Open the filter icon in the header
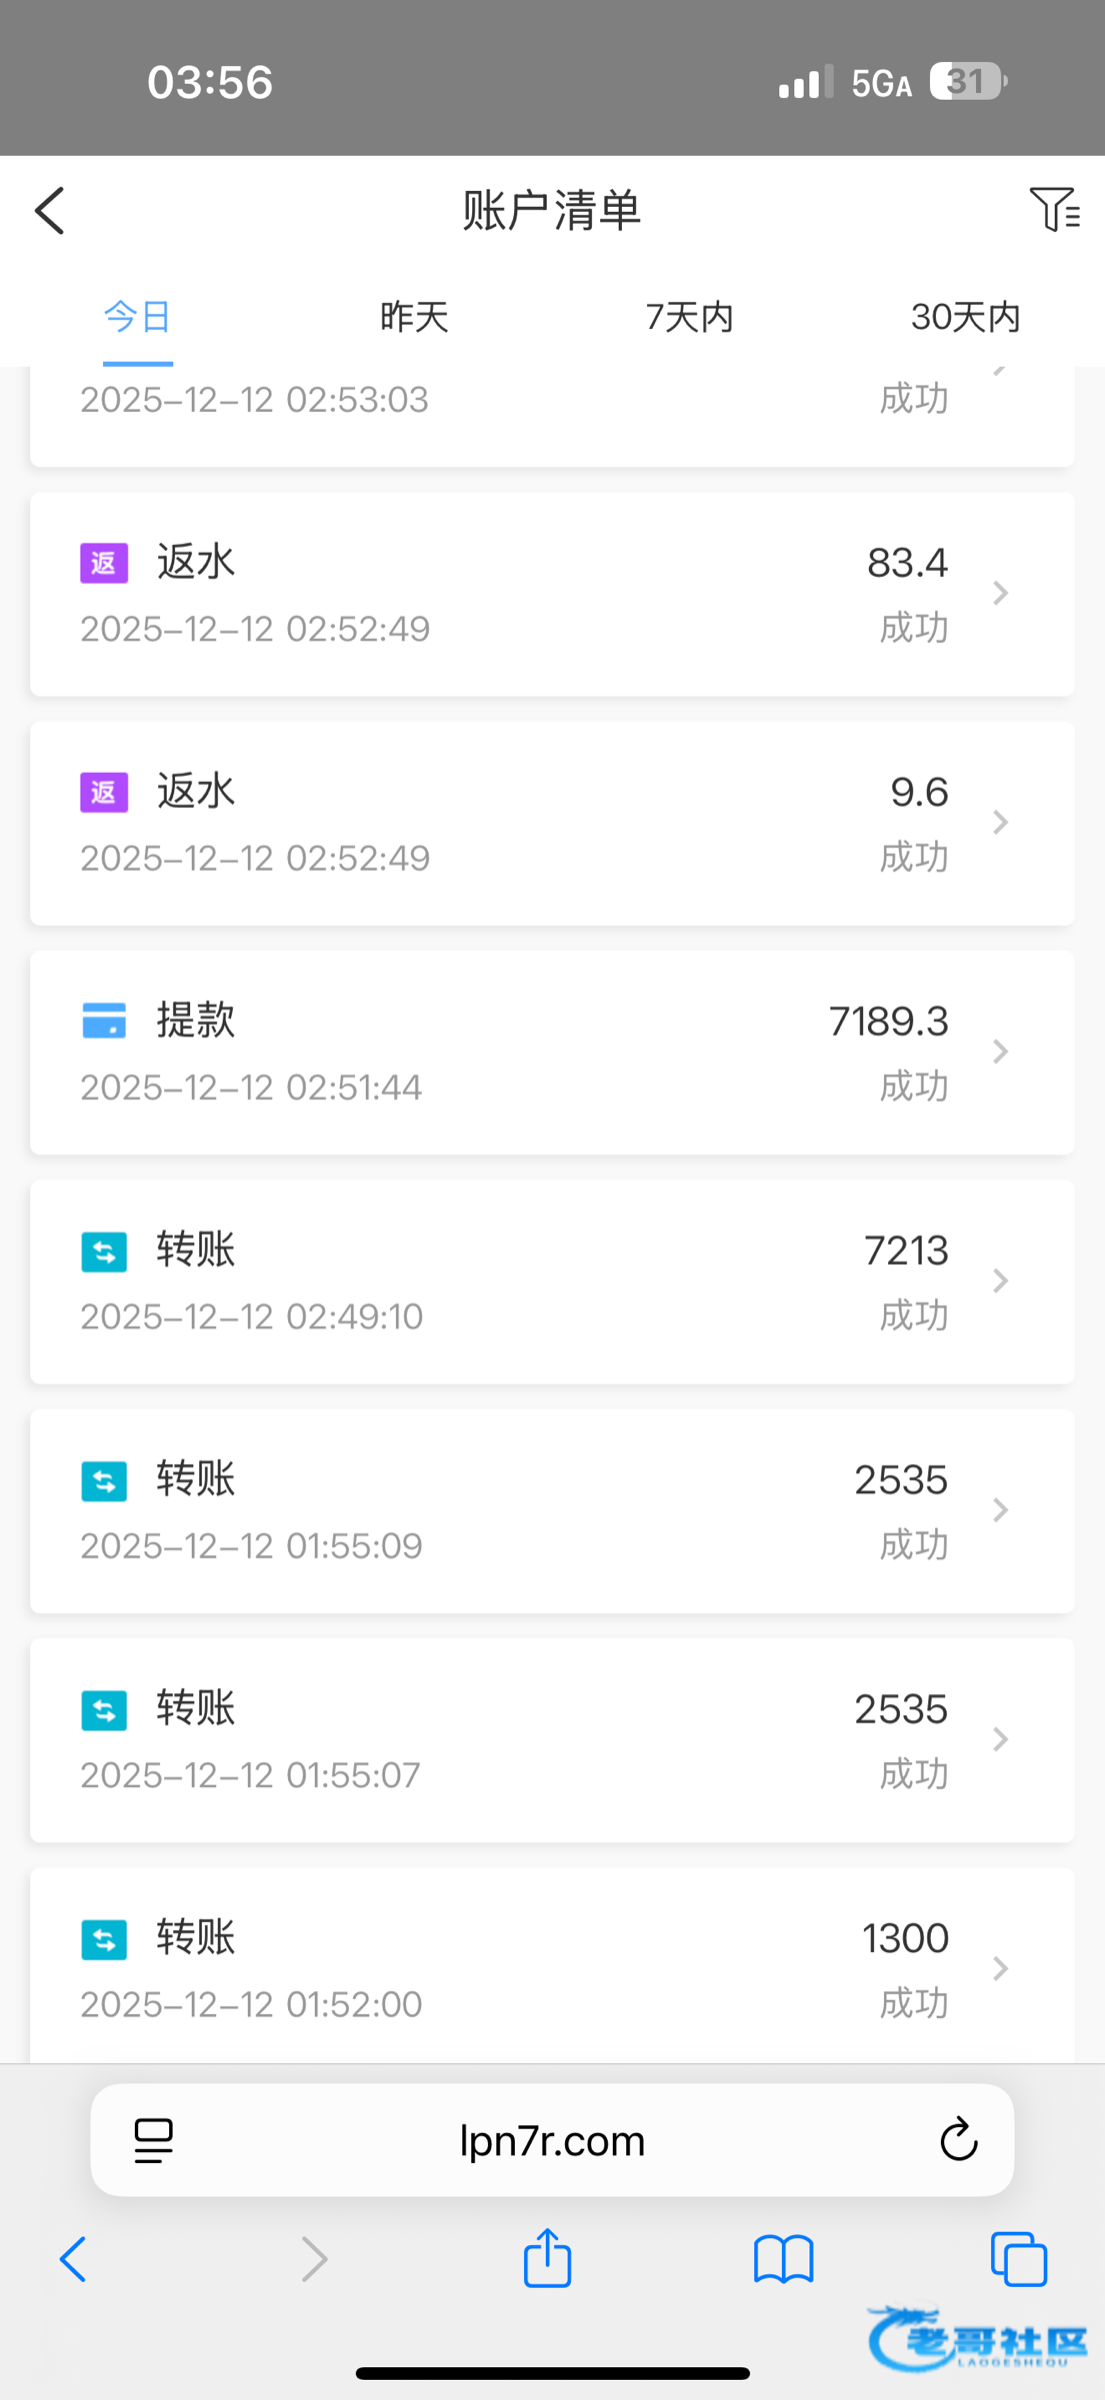This screenshot has width=1105, height=2400. tap(1054, 209)
